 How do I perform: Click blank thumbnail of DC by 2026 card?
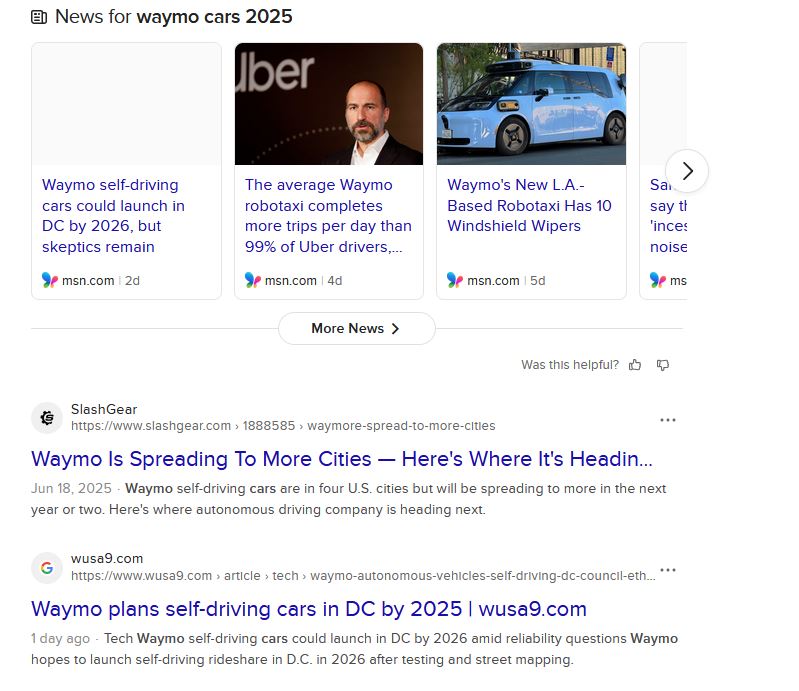click(x=126, y=104)
